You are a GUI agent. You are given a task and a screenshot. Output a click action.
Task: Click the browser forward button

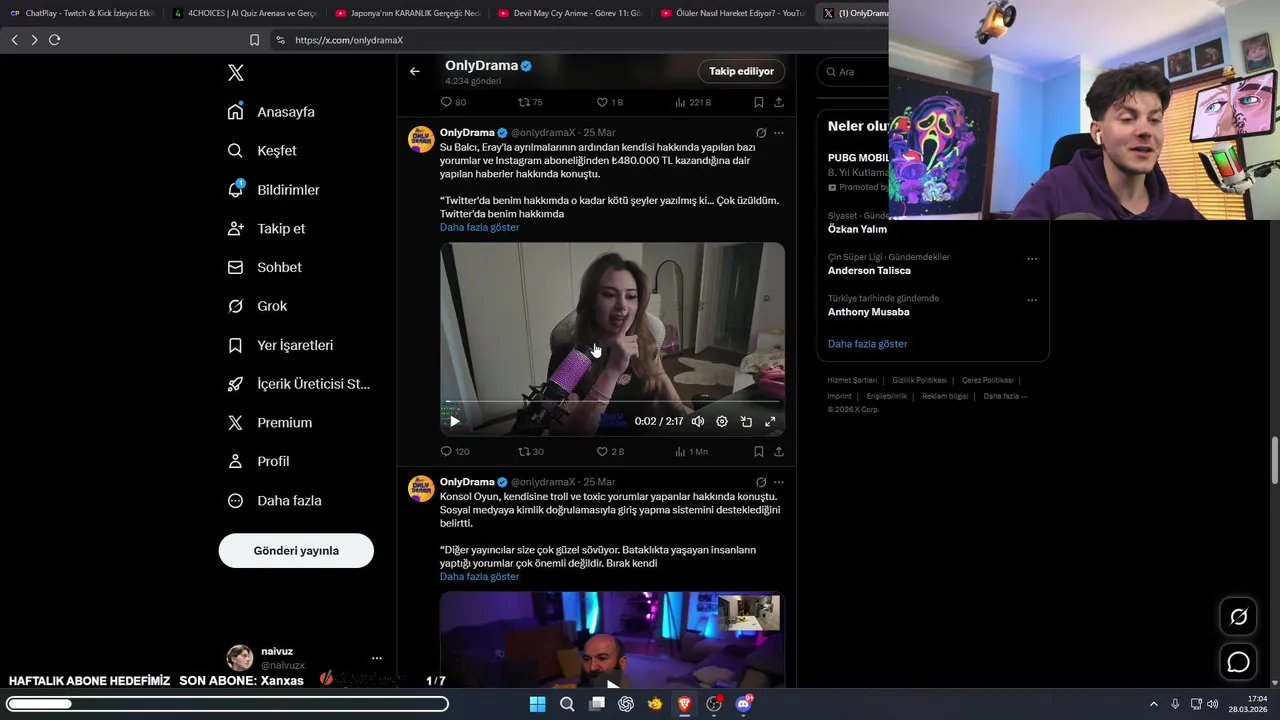pyautogui.click(x=34, y=40)
